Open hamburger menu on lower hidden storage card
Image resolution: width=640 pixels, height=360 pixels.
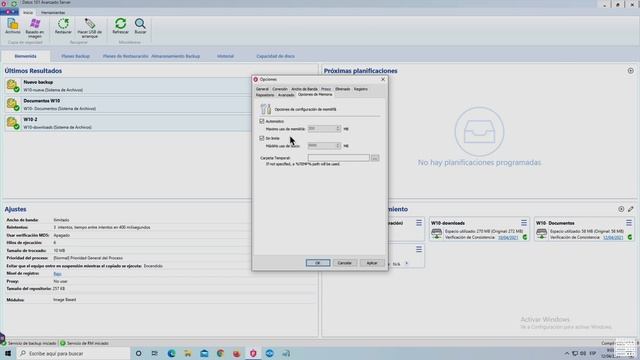(x=419, y=249)
